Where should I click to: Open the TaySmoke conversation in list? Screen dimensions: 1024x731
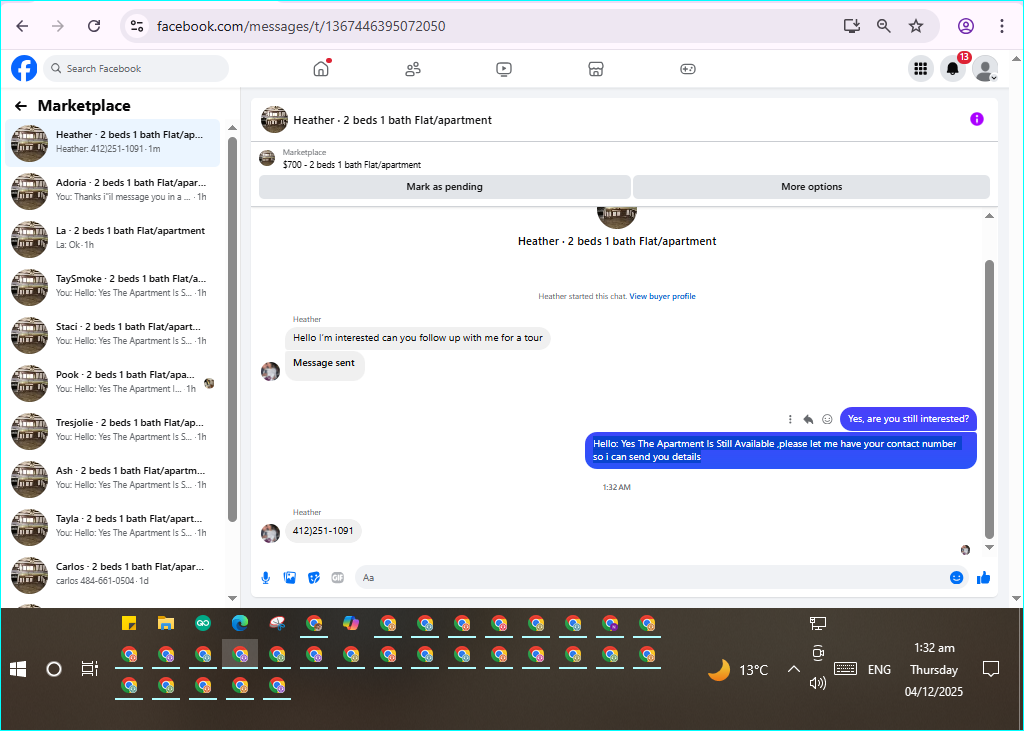pos(112,287)
